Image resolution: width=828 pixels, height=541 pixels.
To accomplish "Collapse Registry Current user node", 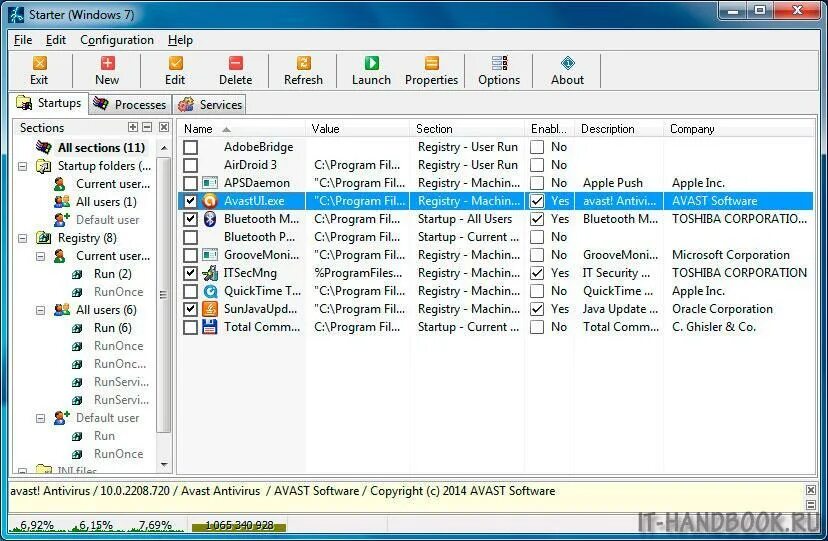I will [41, 256].
